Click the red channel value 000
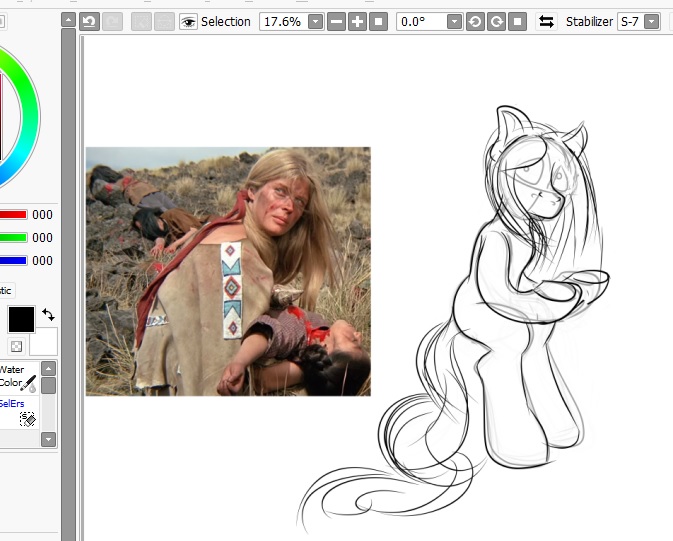Image resolution: width=673 pixels, height=541 pixels. [42, 215]
